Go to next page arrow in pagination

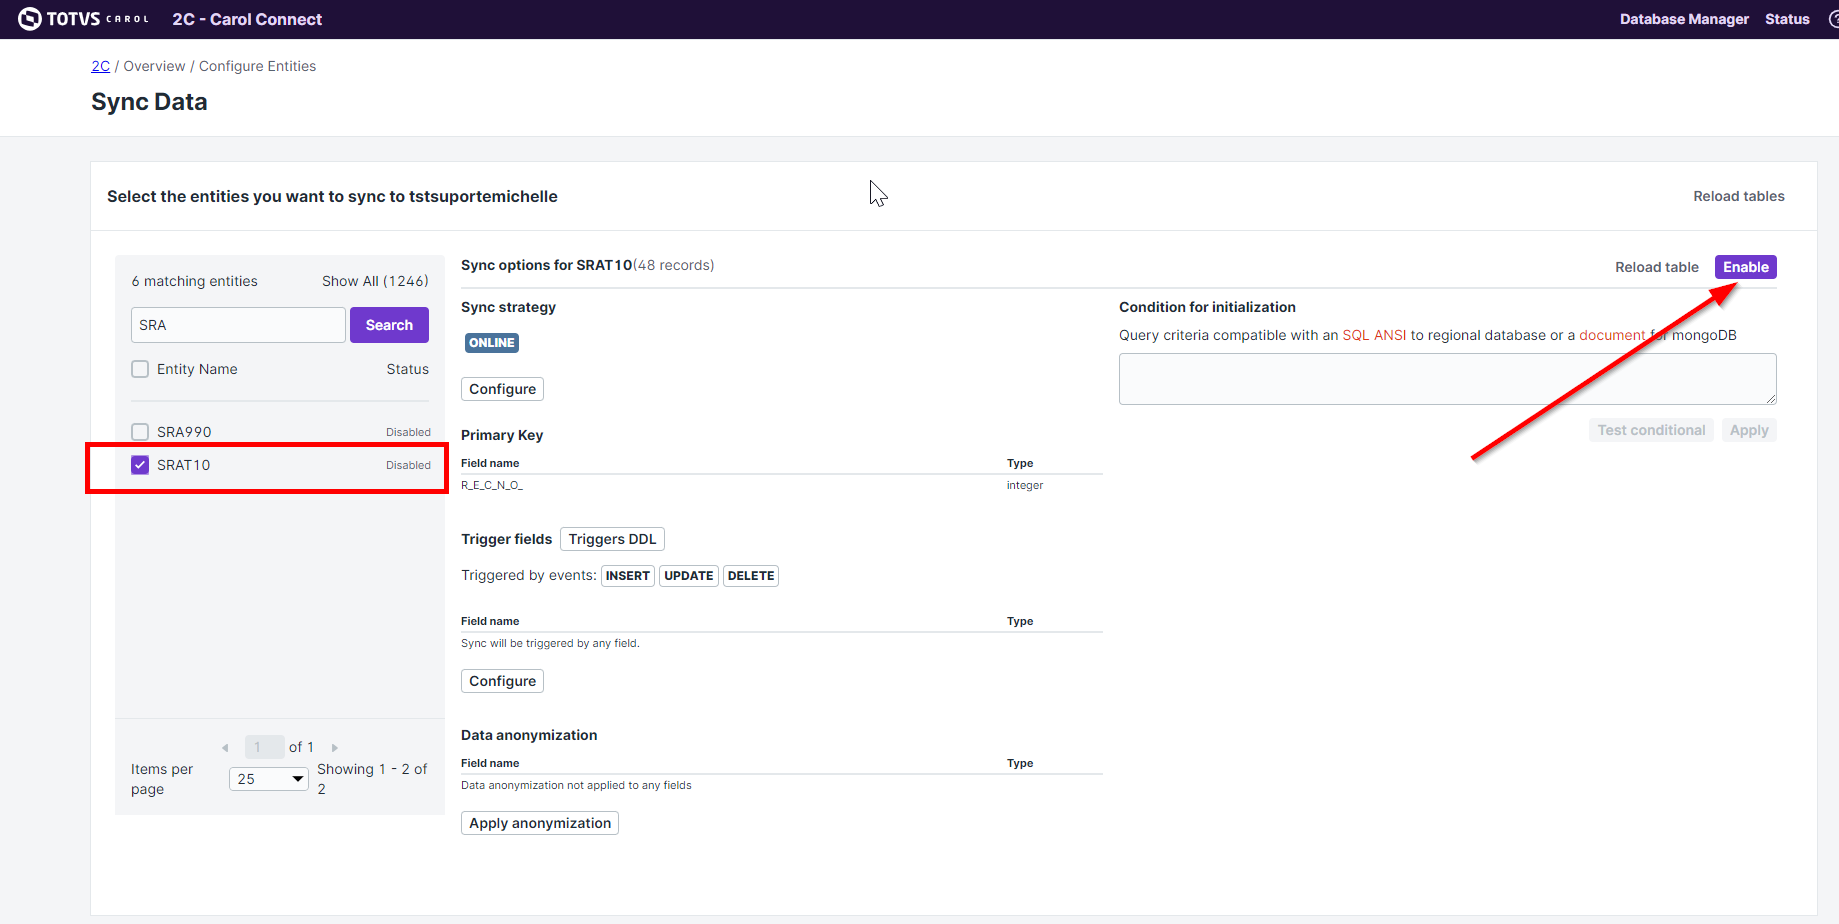(x=335, y=748)
